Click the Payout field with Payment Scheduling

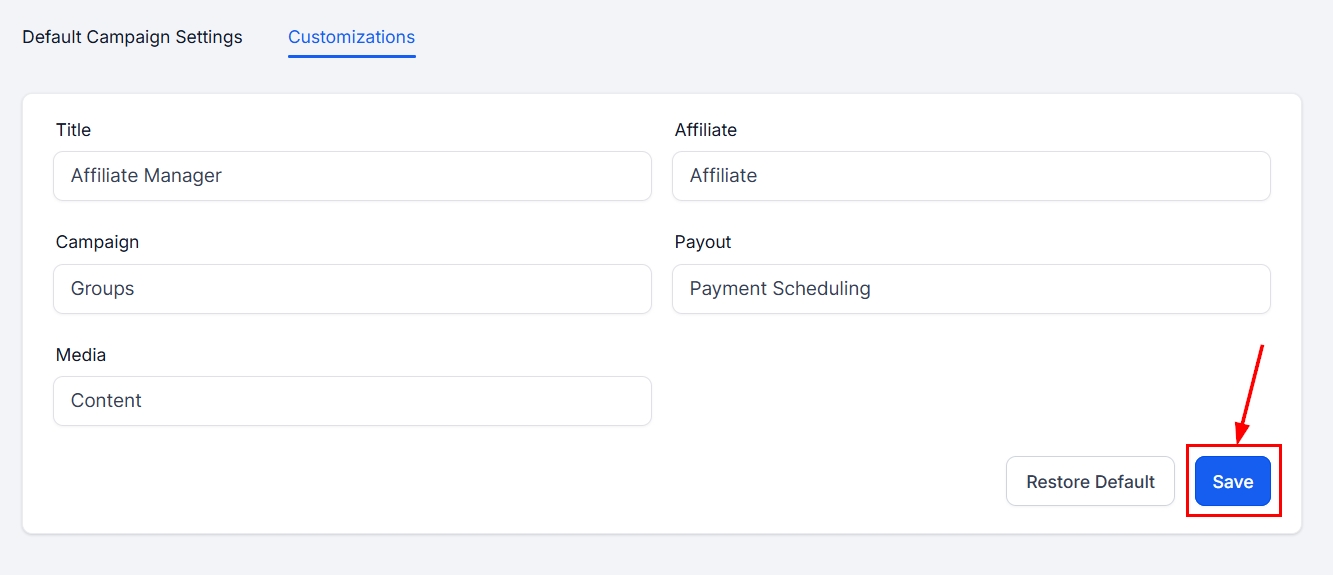click(970, 289)
